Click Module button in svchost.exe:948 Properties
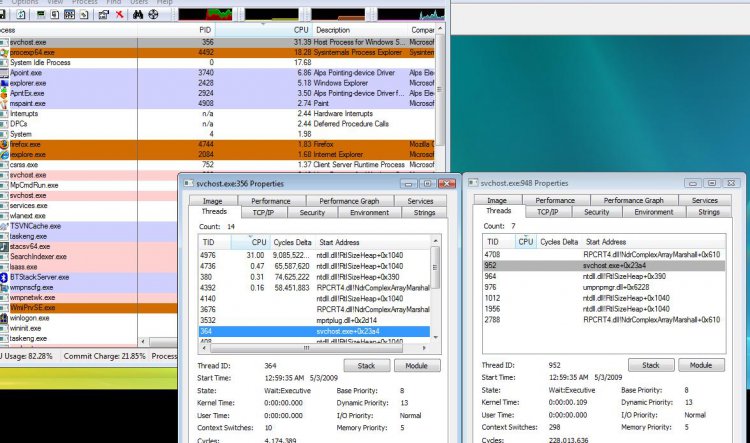The image size is (750, 443). (x=701, y=365)
